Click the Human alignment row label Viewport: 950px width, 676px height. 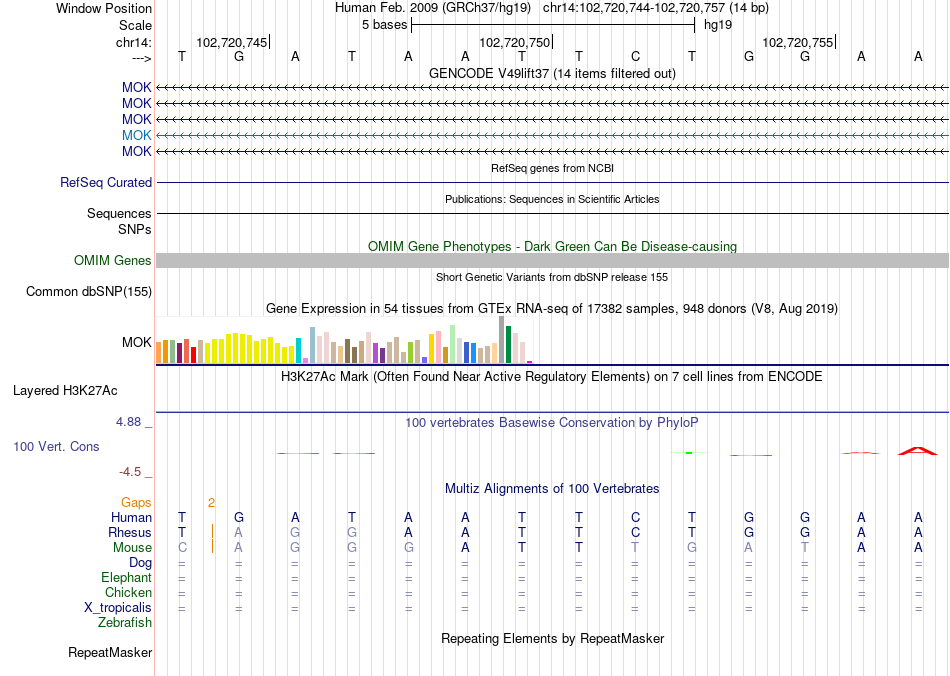[131, 517]
